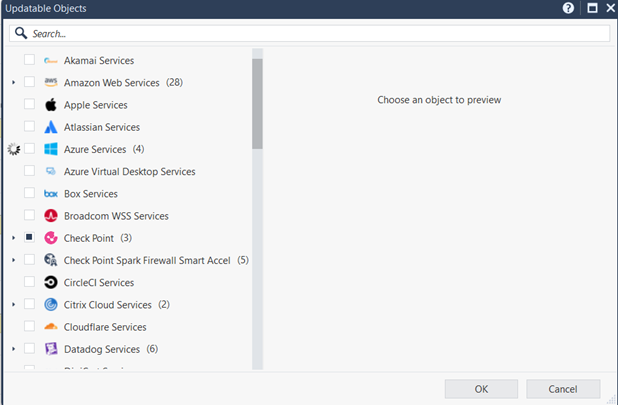The width and height of the screenshot is (618, 405).
Task: Click the Datadog Services purple icon
Action: pos(51,349)
